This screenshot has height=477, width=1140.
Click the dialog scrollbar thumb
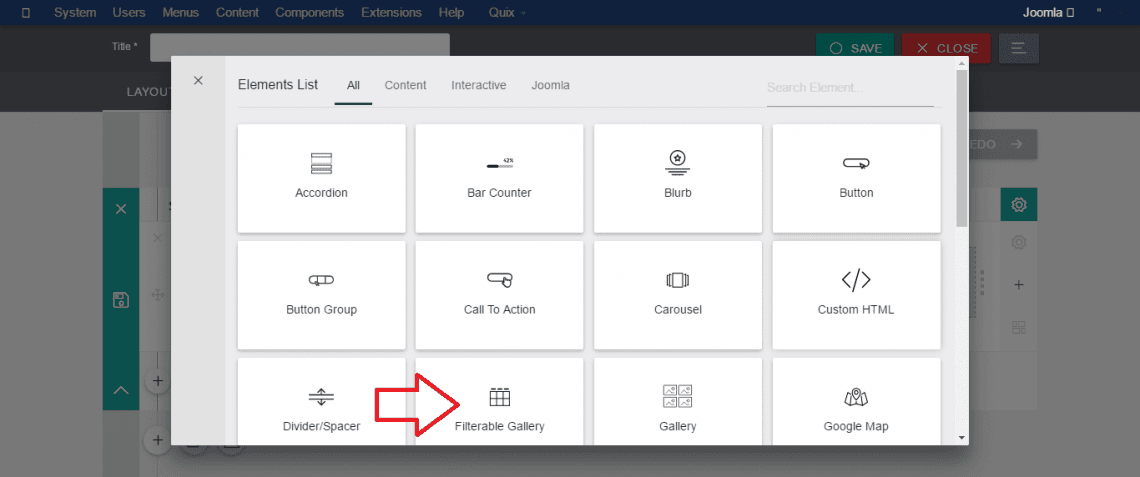pyautogui.click(x=962, y=148)
